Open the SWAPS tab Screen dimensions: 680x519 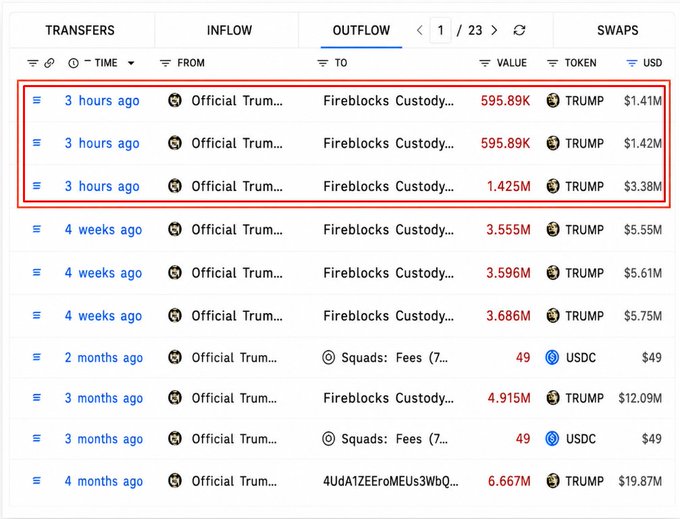618,30
